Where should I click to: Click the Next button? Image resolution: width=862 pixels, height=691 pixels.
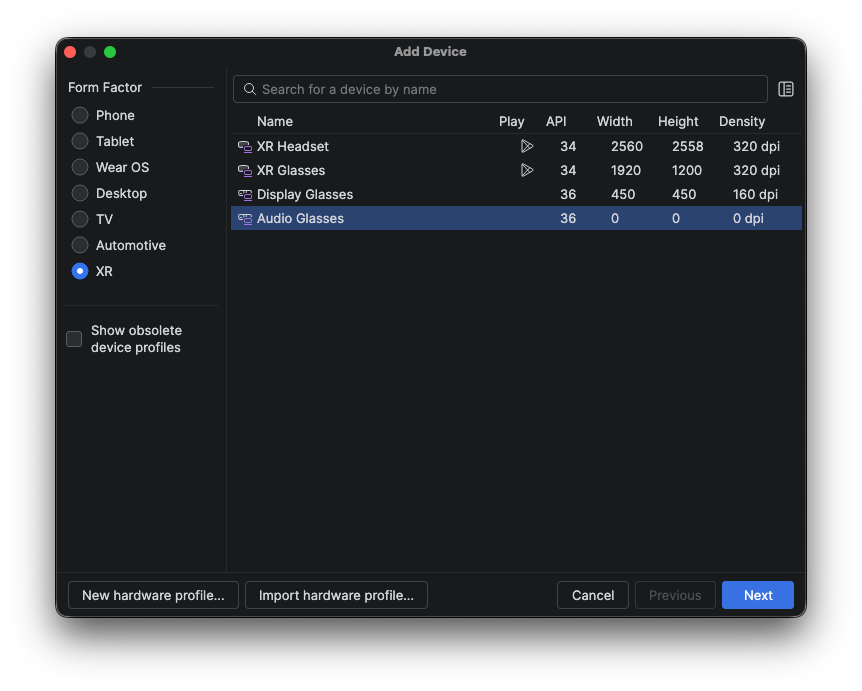point(758,595)
